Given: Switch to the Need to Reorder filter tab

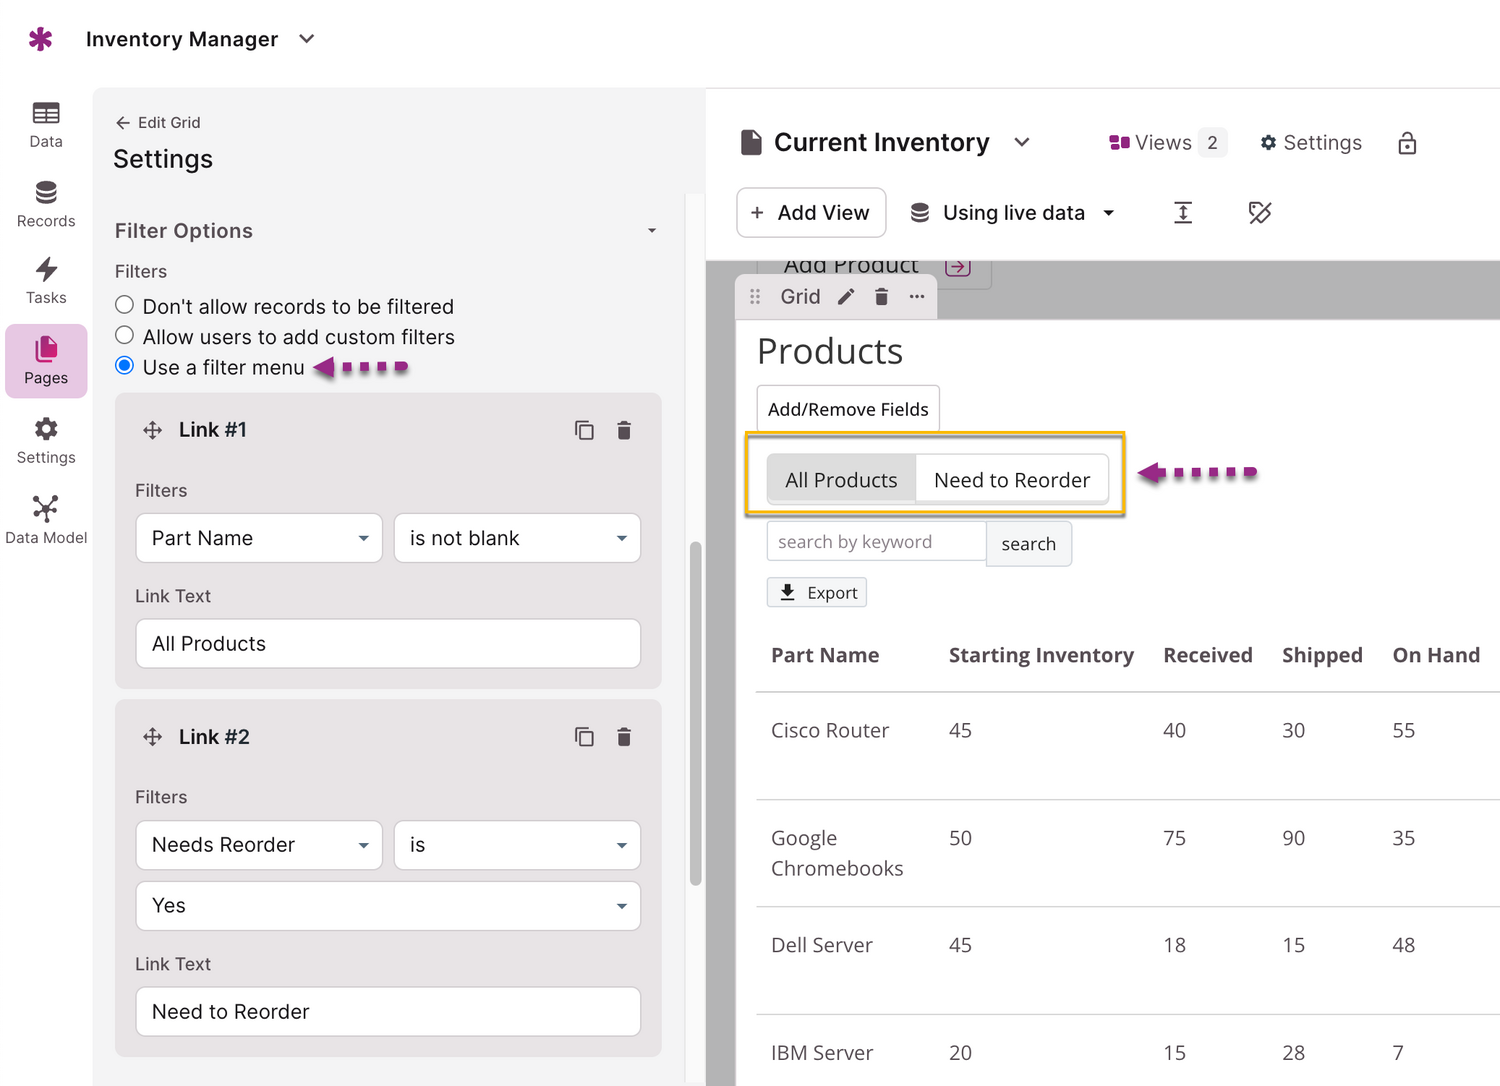Looking at the screenshot, I should click(x=1011, y=480).
